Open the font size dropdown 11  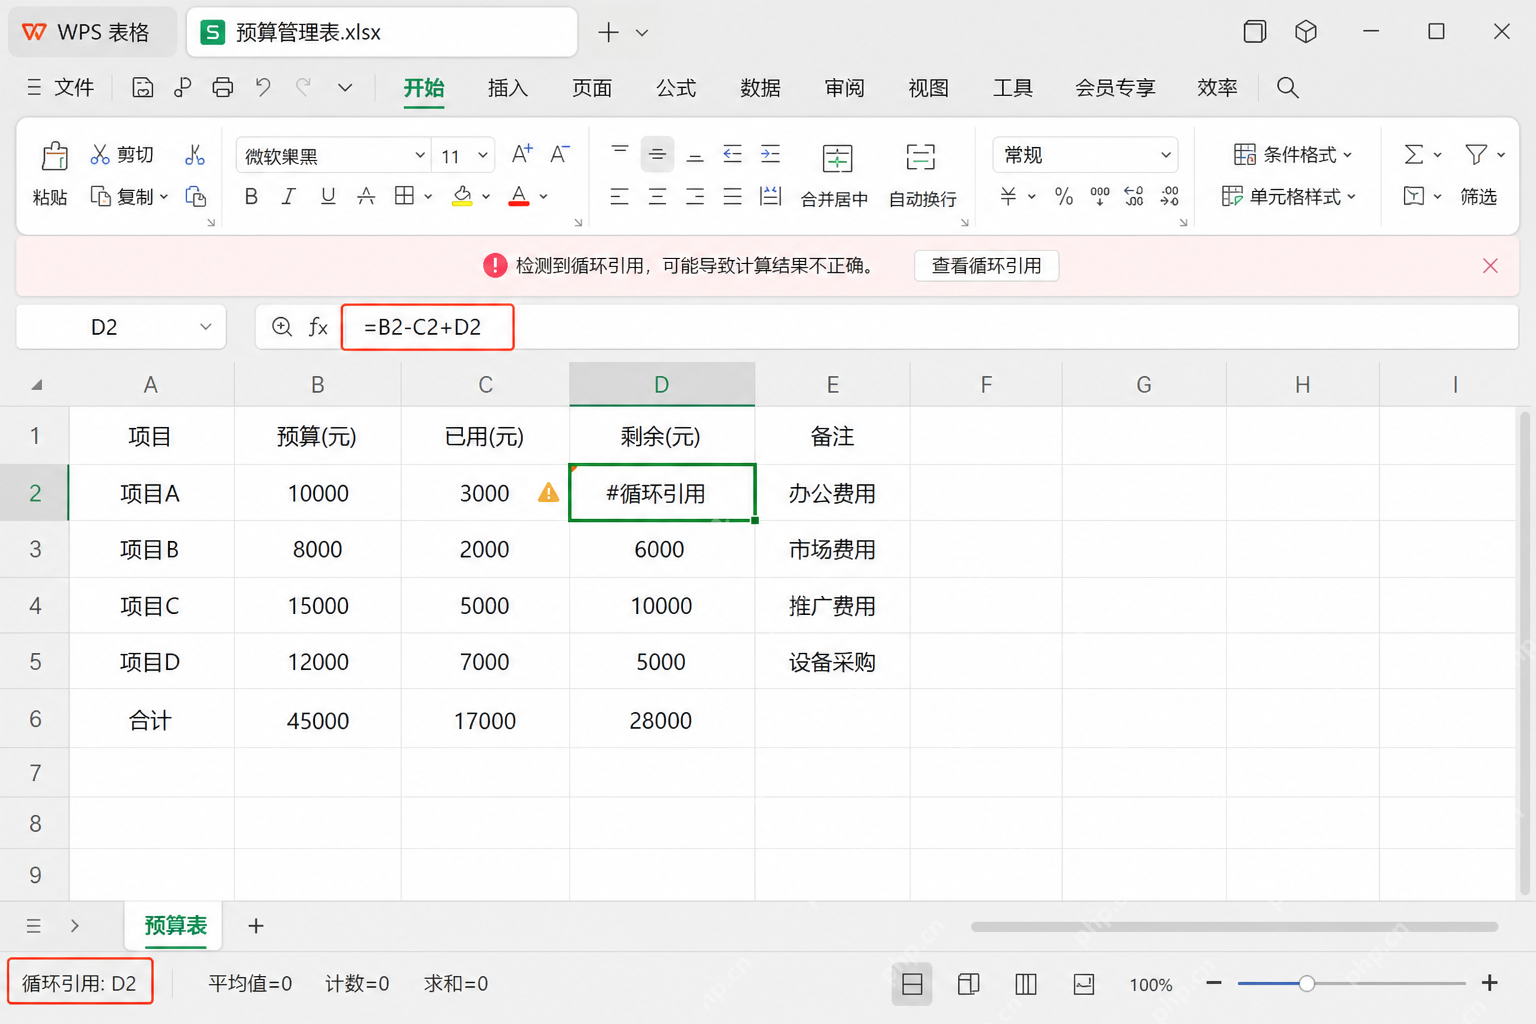tap(483, 155)
